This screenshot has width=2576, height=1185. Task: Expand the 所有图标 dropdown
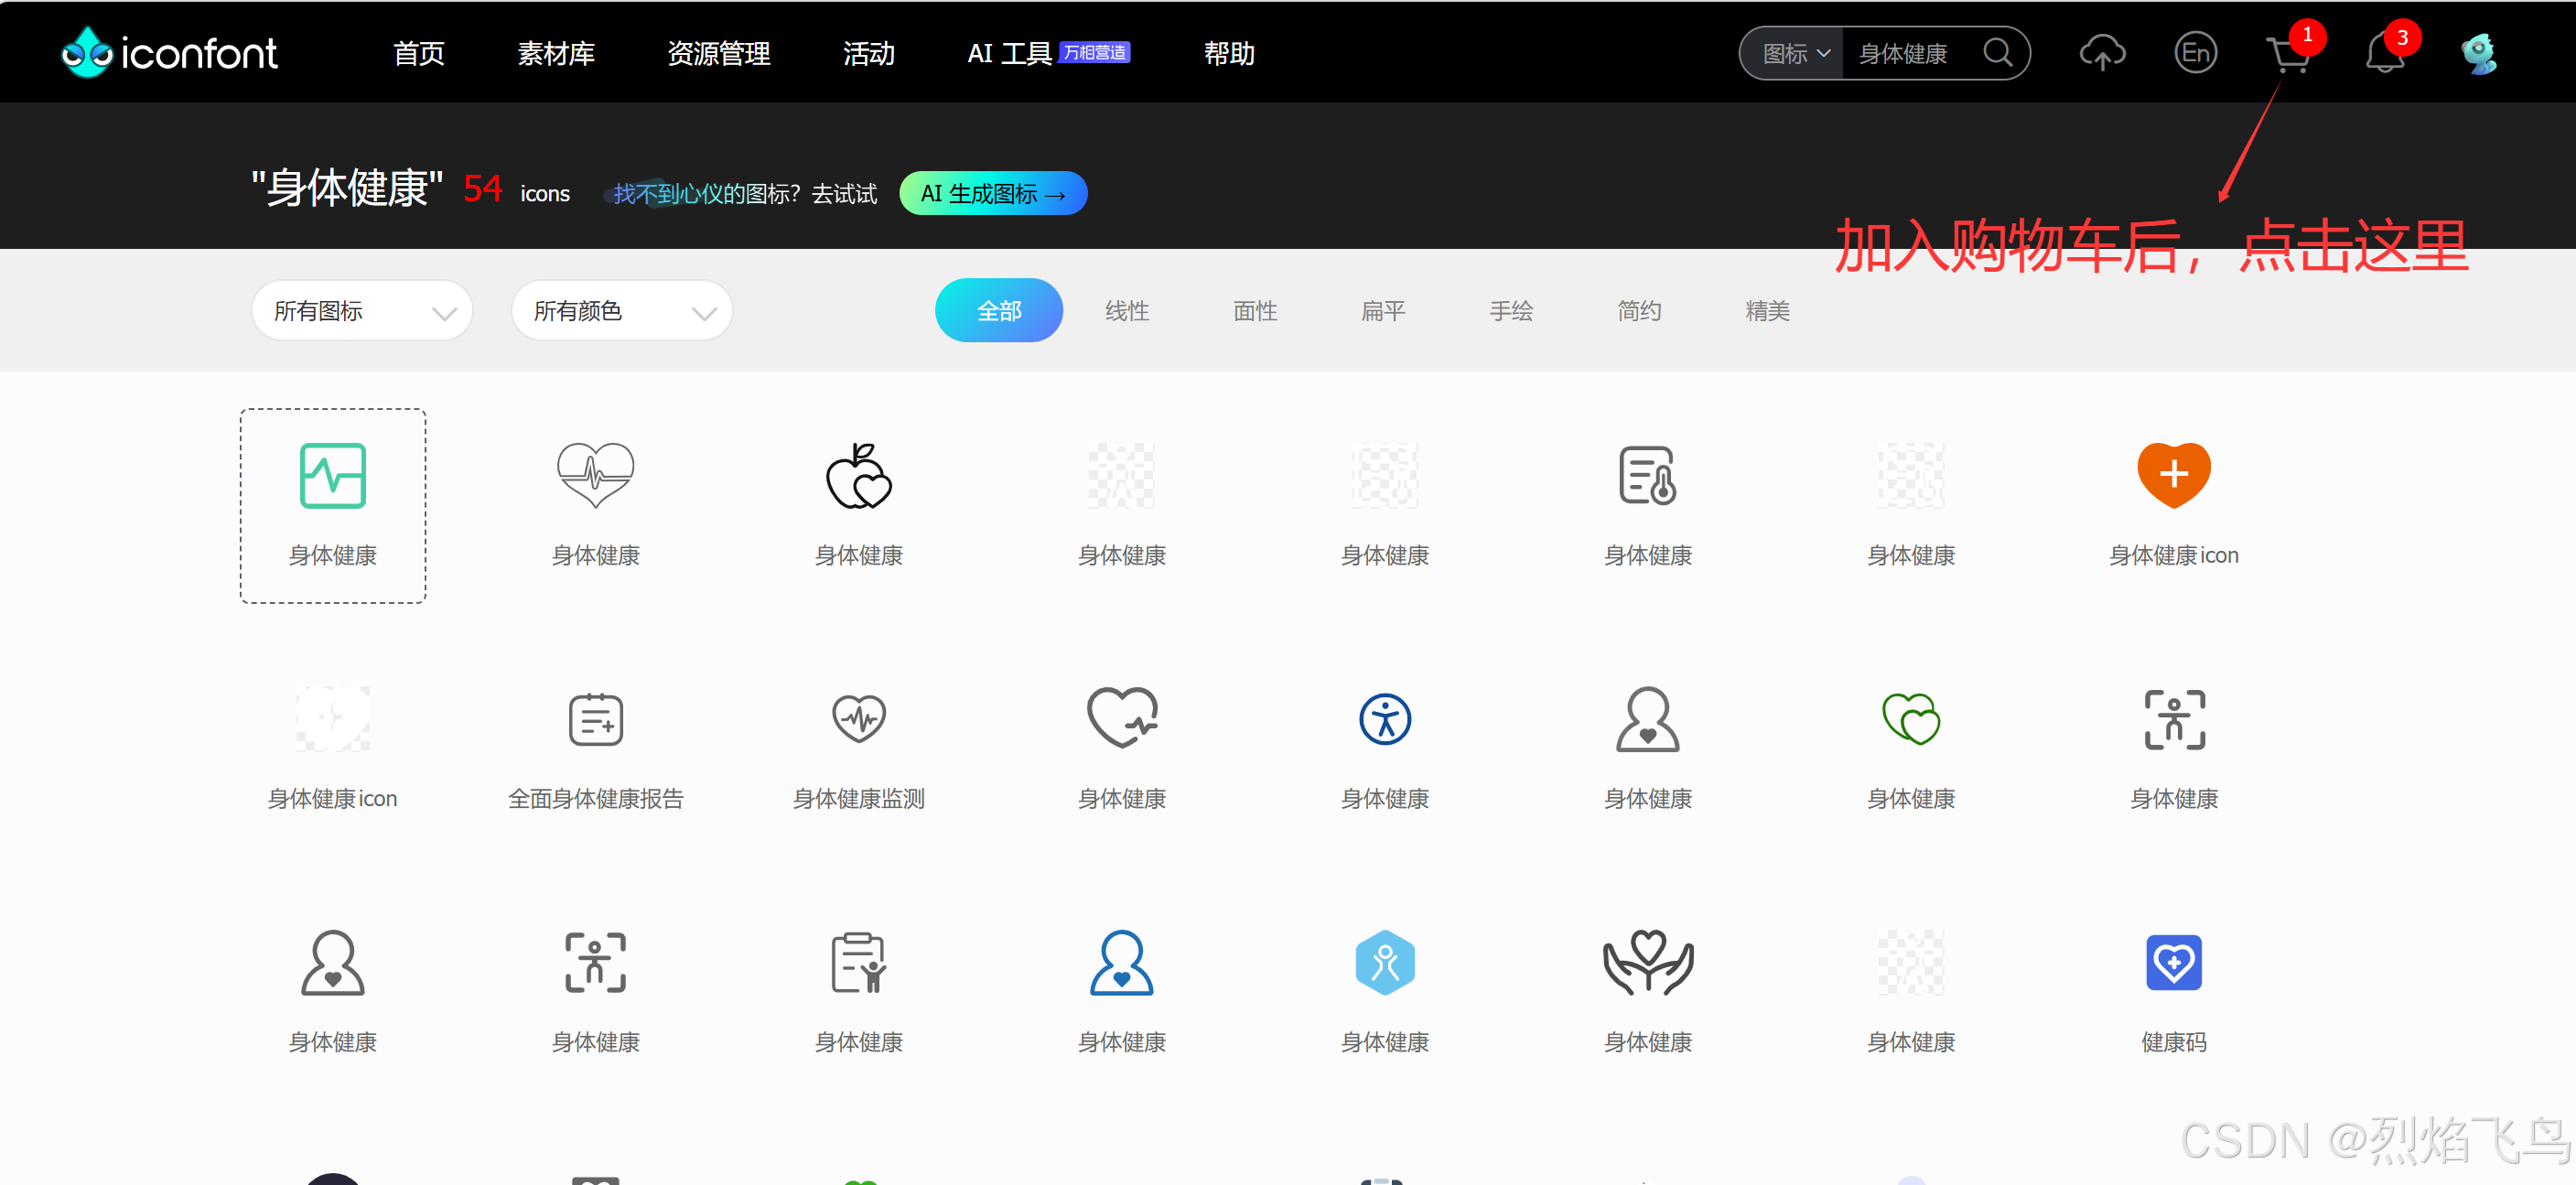click(362, 311)
